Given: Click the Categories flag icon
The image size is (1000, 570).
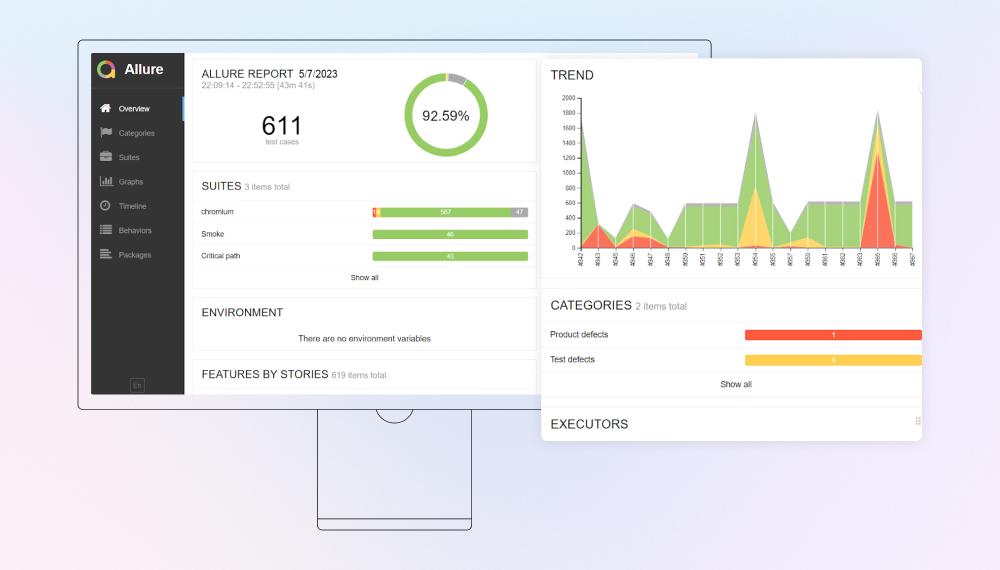Looking at the screenshot, I should (106, 133).
